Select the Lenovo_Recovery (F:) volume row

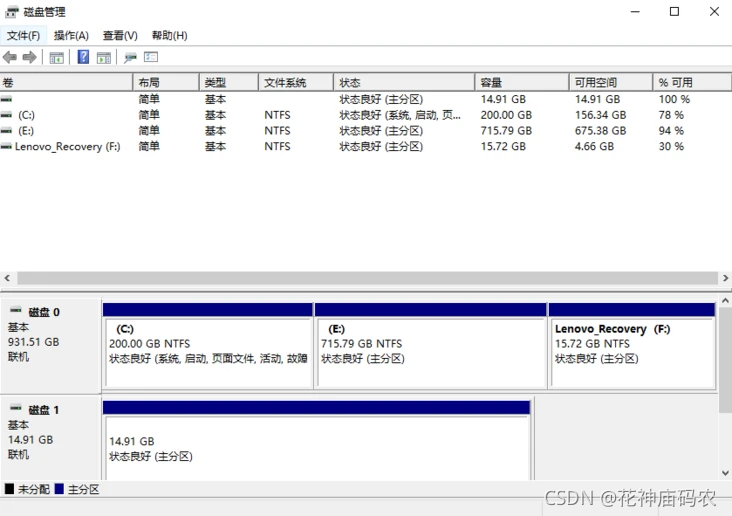click(x=366, y=147)
